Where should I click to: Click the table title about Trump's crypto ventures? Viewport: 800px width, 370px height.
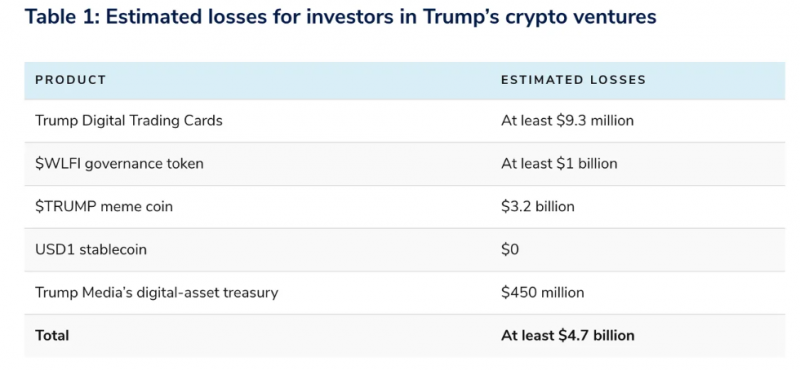340,17
